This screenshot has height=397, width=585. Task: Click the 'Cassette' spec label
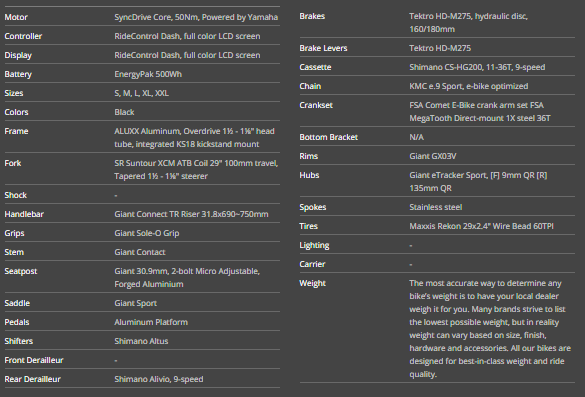click(315, 67)
